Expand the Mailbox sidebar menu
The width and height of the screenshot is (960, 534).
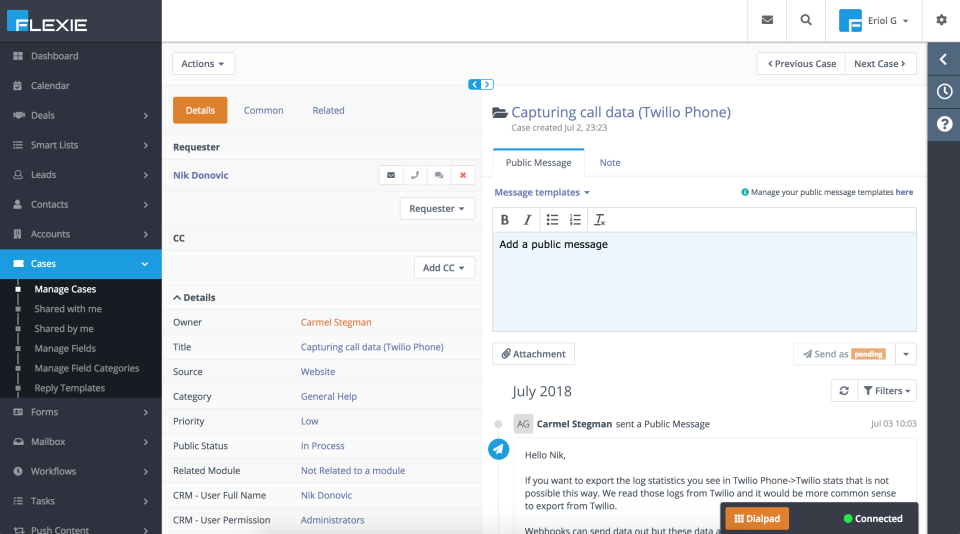(x=81, y=442)
